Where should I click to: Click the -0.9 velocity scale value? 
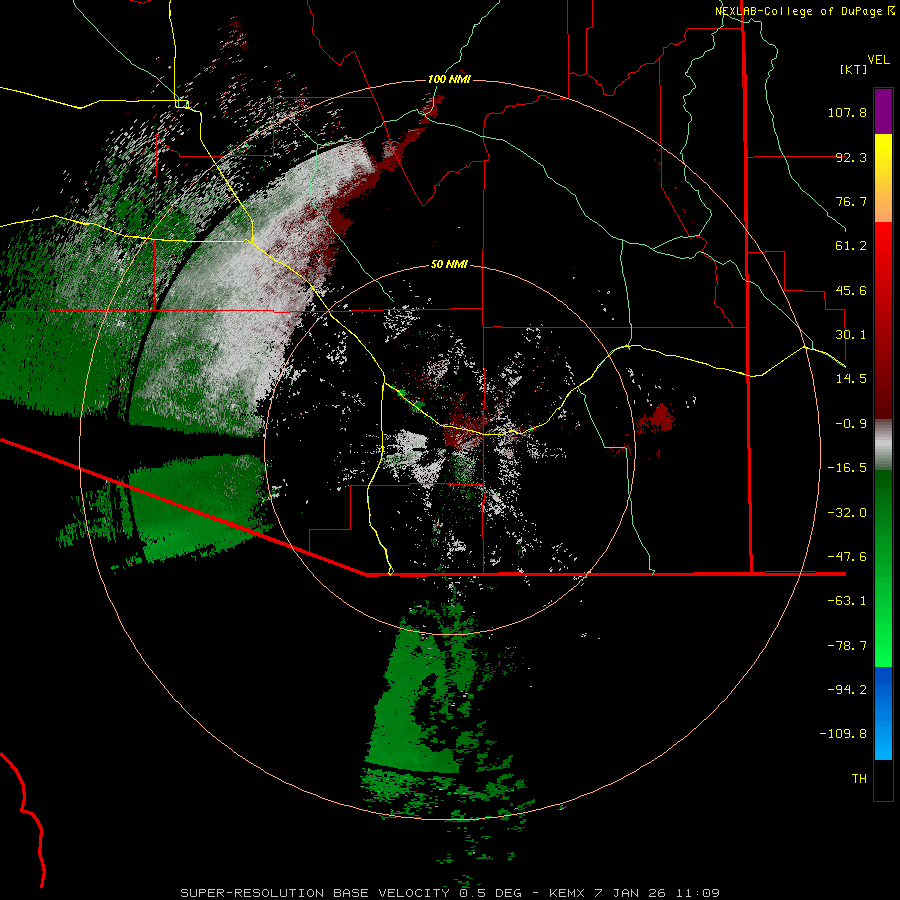(851, 424)
